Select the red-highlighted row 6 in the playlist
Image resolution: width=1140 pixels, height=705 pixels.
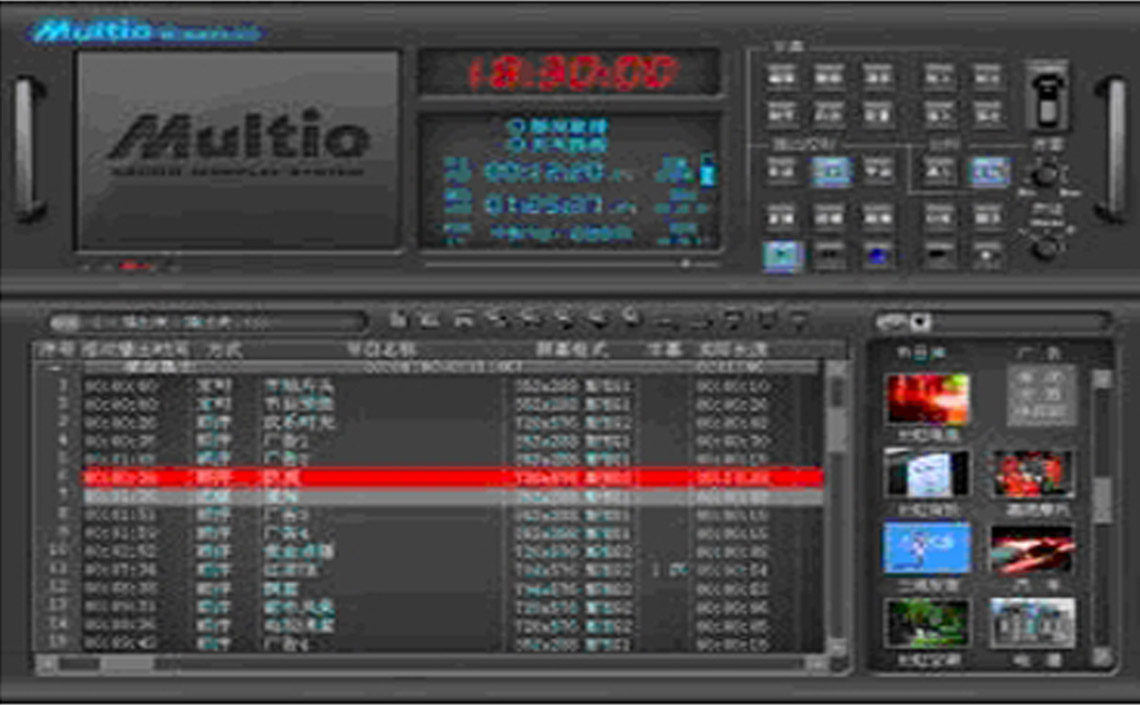point(452,478)
